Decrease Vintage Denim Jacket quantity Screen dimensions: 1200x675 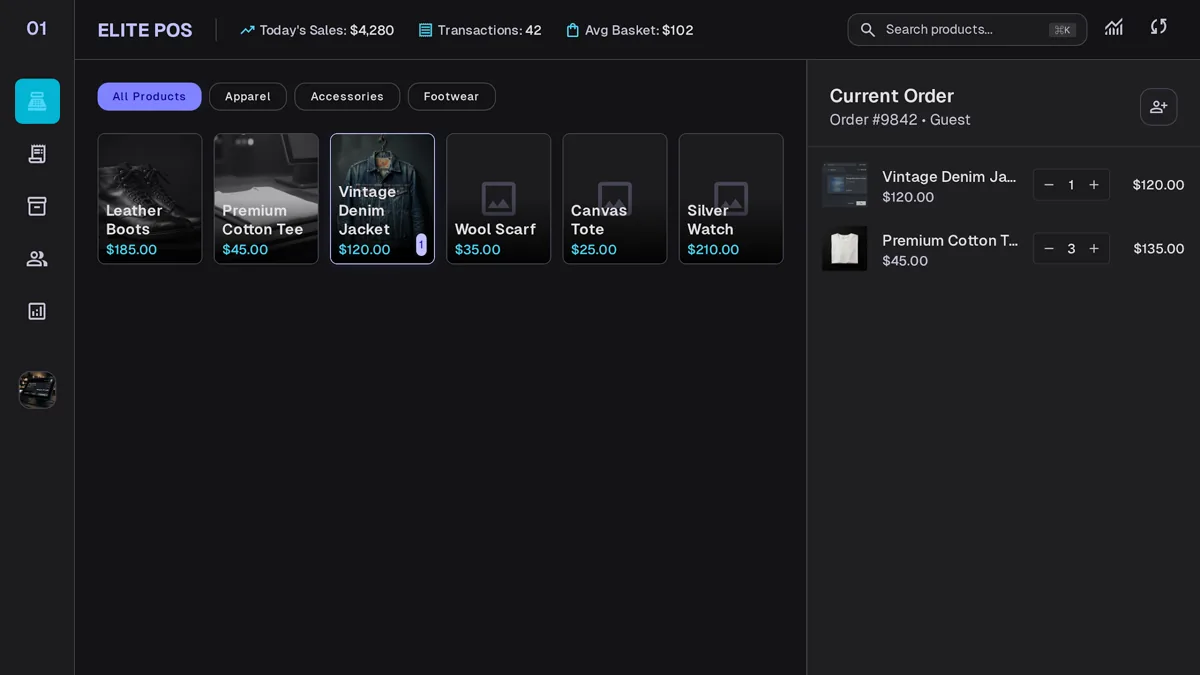point(1049,185)
